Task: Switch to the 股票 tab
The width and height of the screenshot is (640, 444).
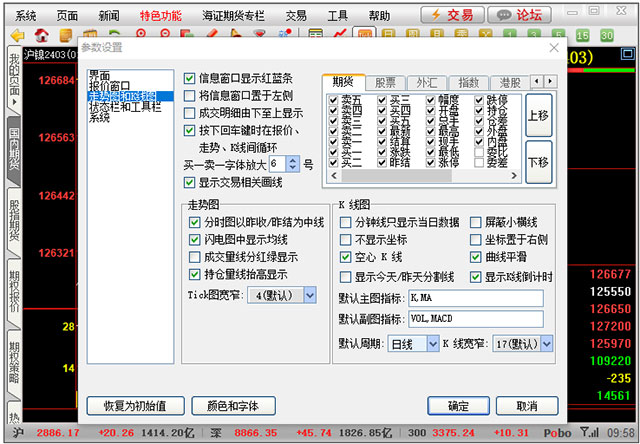Action: (385, 83)
